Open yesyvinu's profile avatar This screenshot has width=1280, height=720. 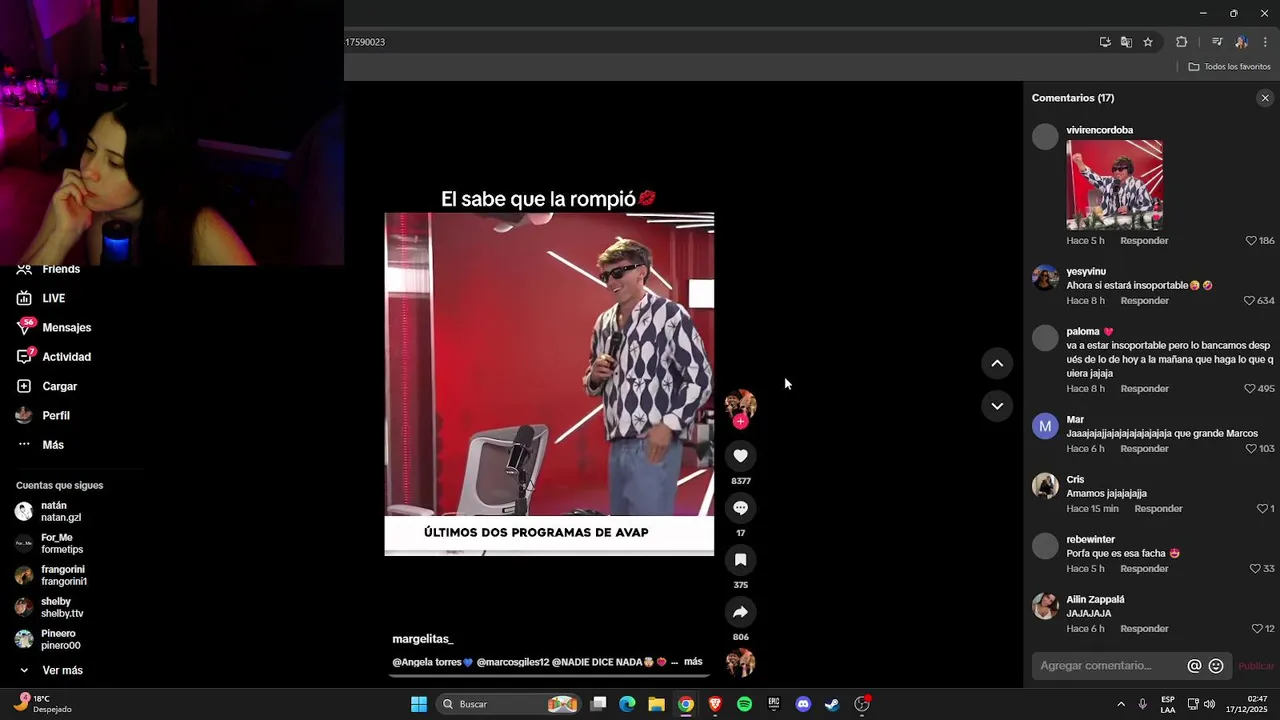[1045, 277]
